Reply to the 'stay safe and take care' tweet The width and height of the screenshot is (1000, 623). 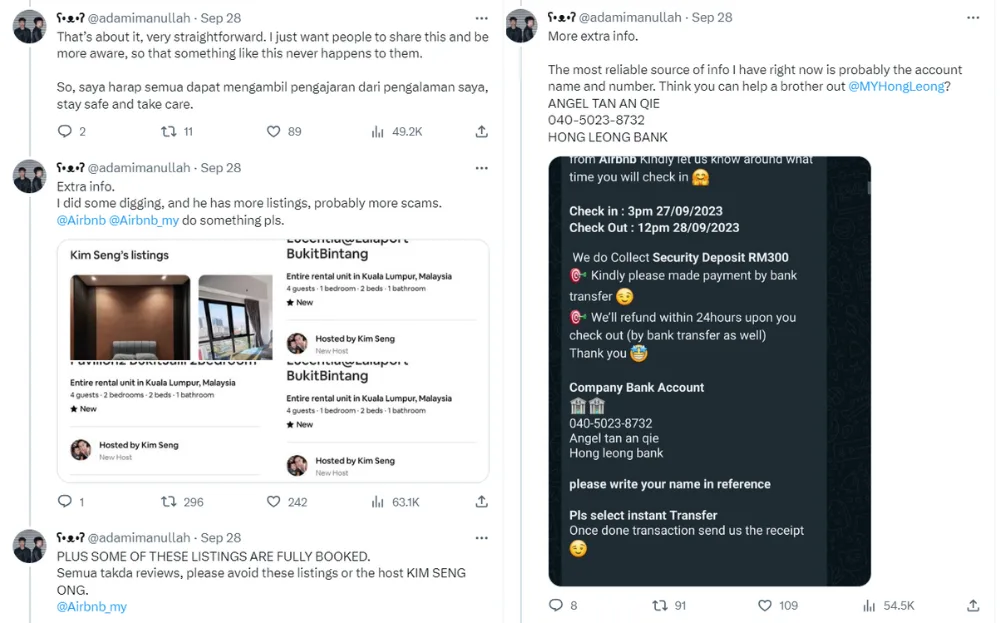tap(65, 131)
